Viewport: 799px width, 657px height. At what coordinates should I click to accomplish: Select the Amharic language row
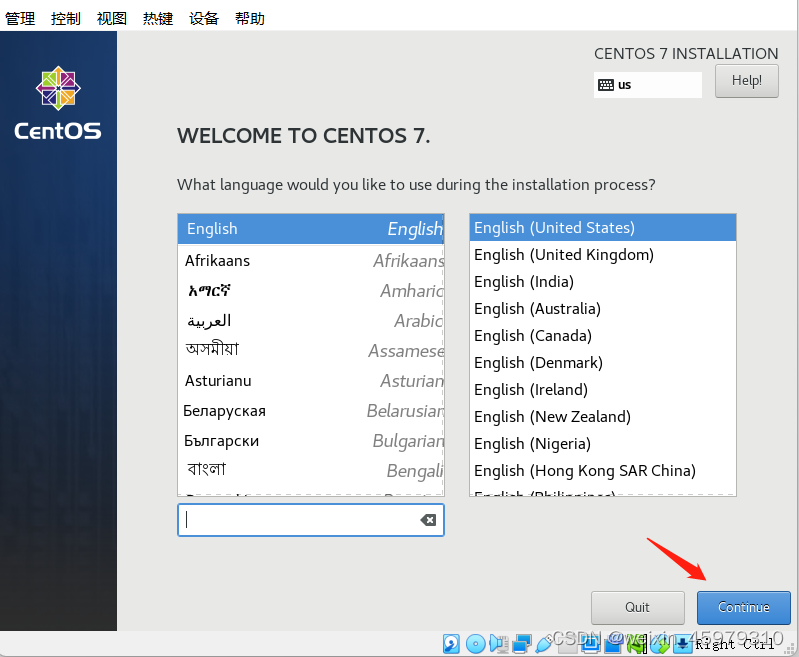[311, 291]
